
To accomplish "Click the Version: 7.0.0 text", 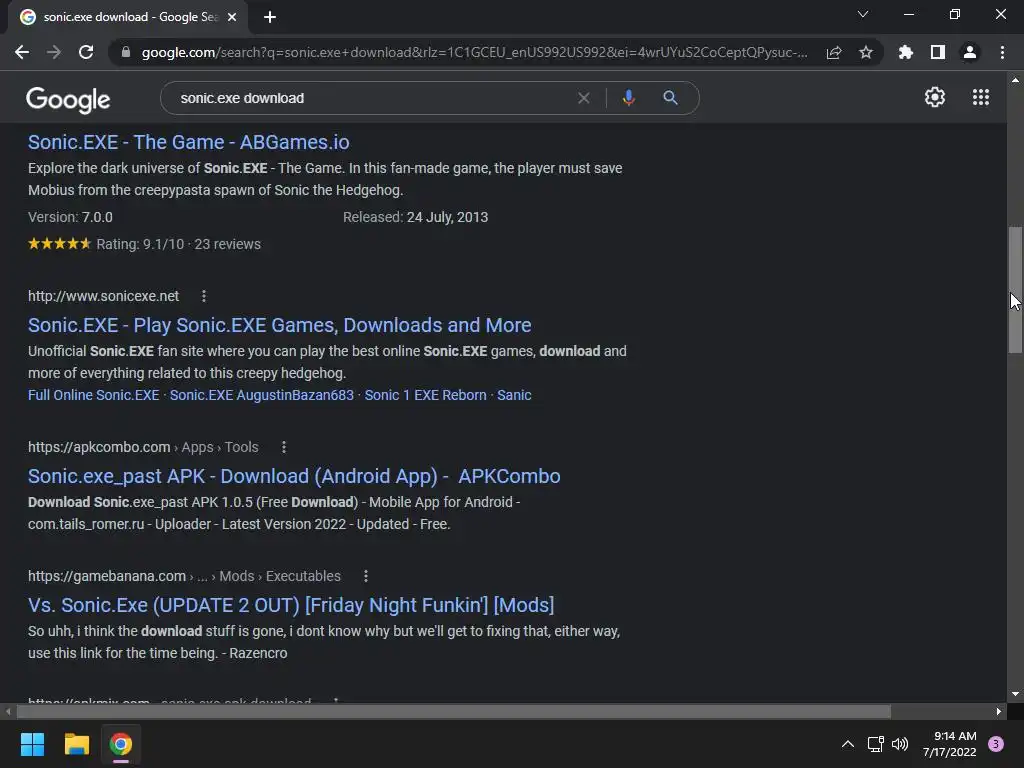I will 70,217.
